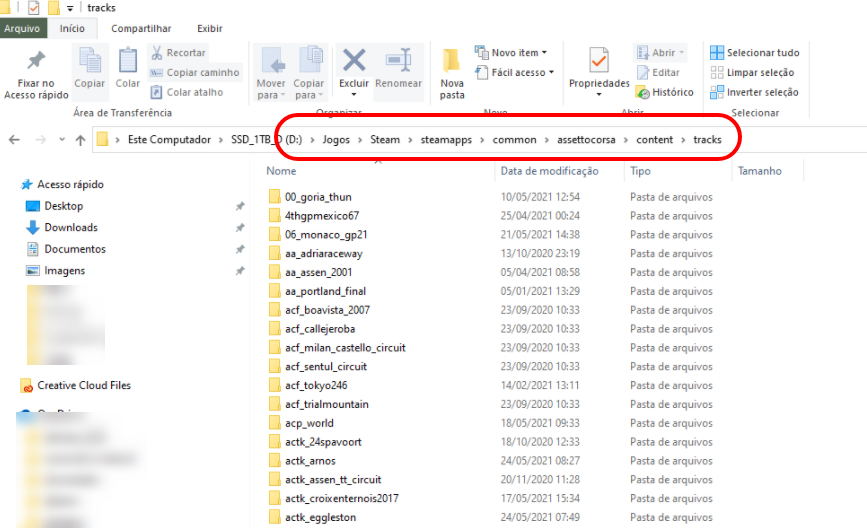Delete with the Excluir X icon
The height and width of the screenshot is (528, 867).
[354, 60]
